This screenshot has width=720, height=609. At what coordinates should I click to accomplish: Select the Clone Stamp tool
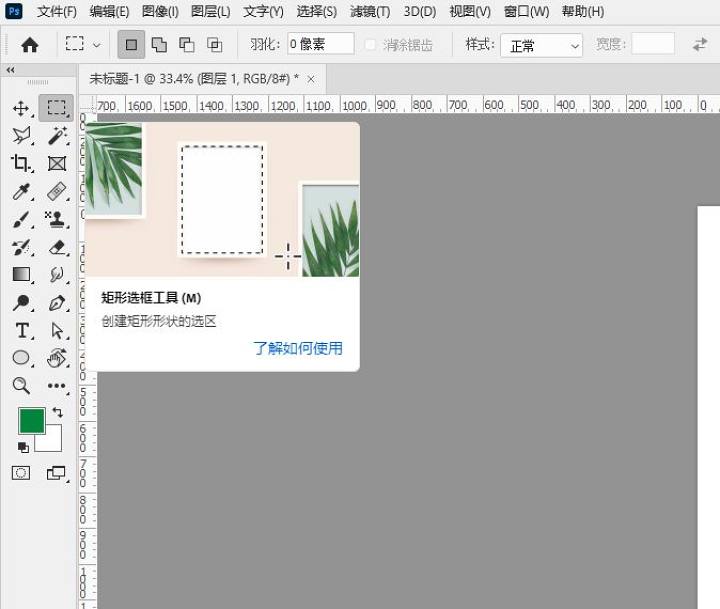click(57, 220)
